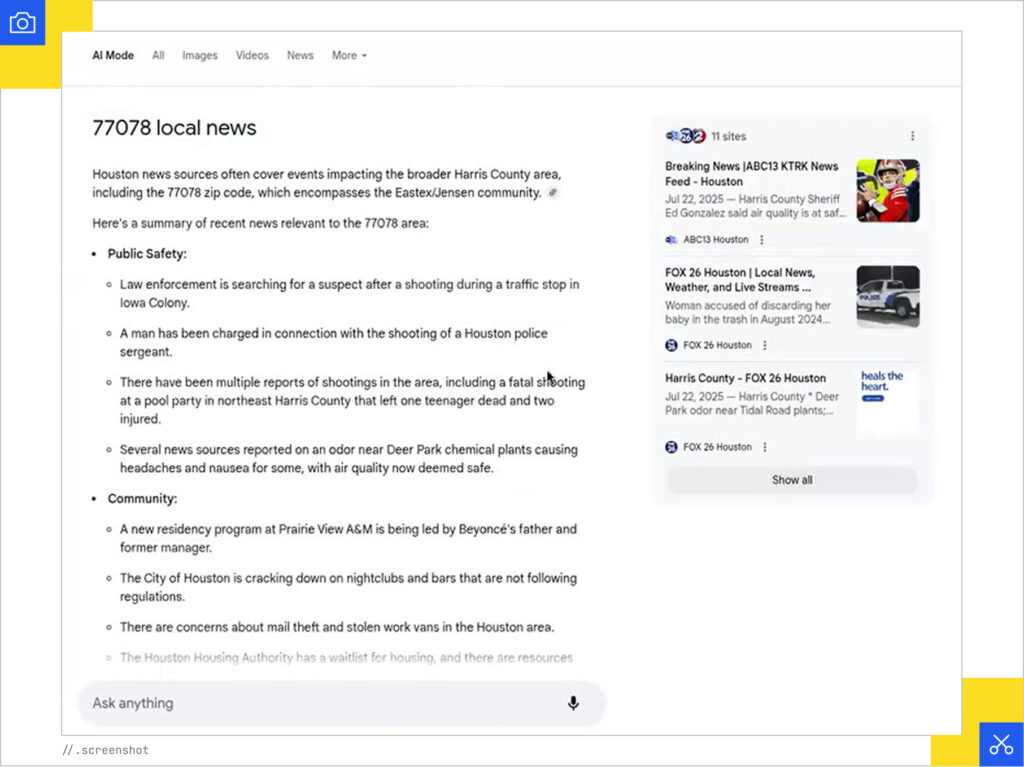Click the microphone voice search icon
Screen dimensions: 1024x767
point(573,703)
